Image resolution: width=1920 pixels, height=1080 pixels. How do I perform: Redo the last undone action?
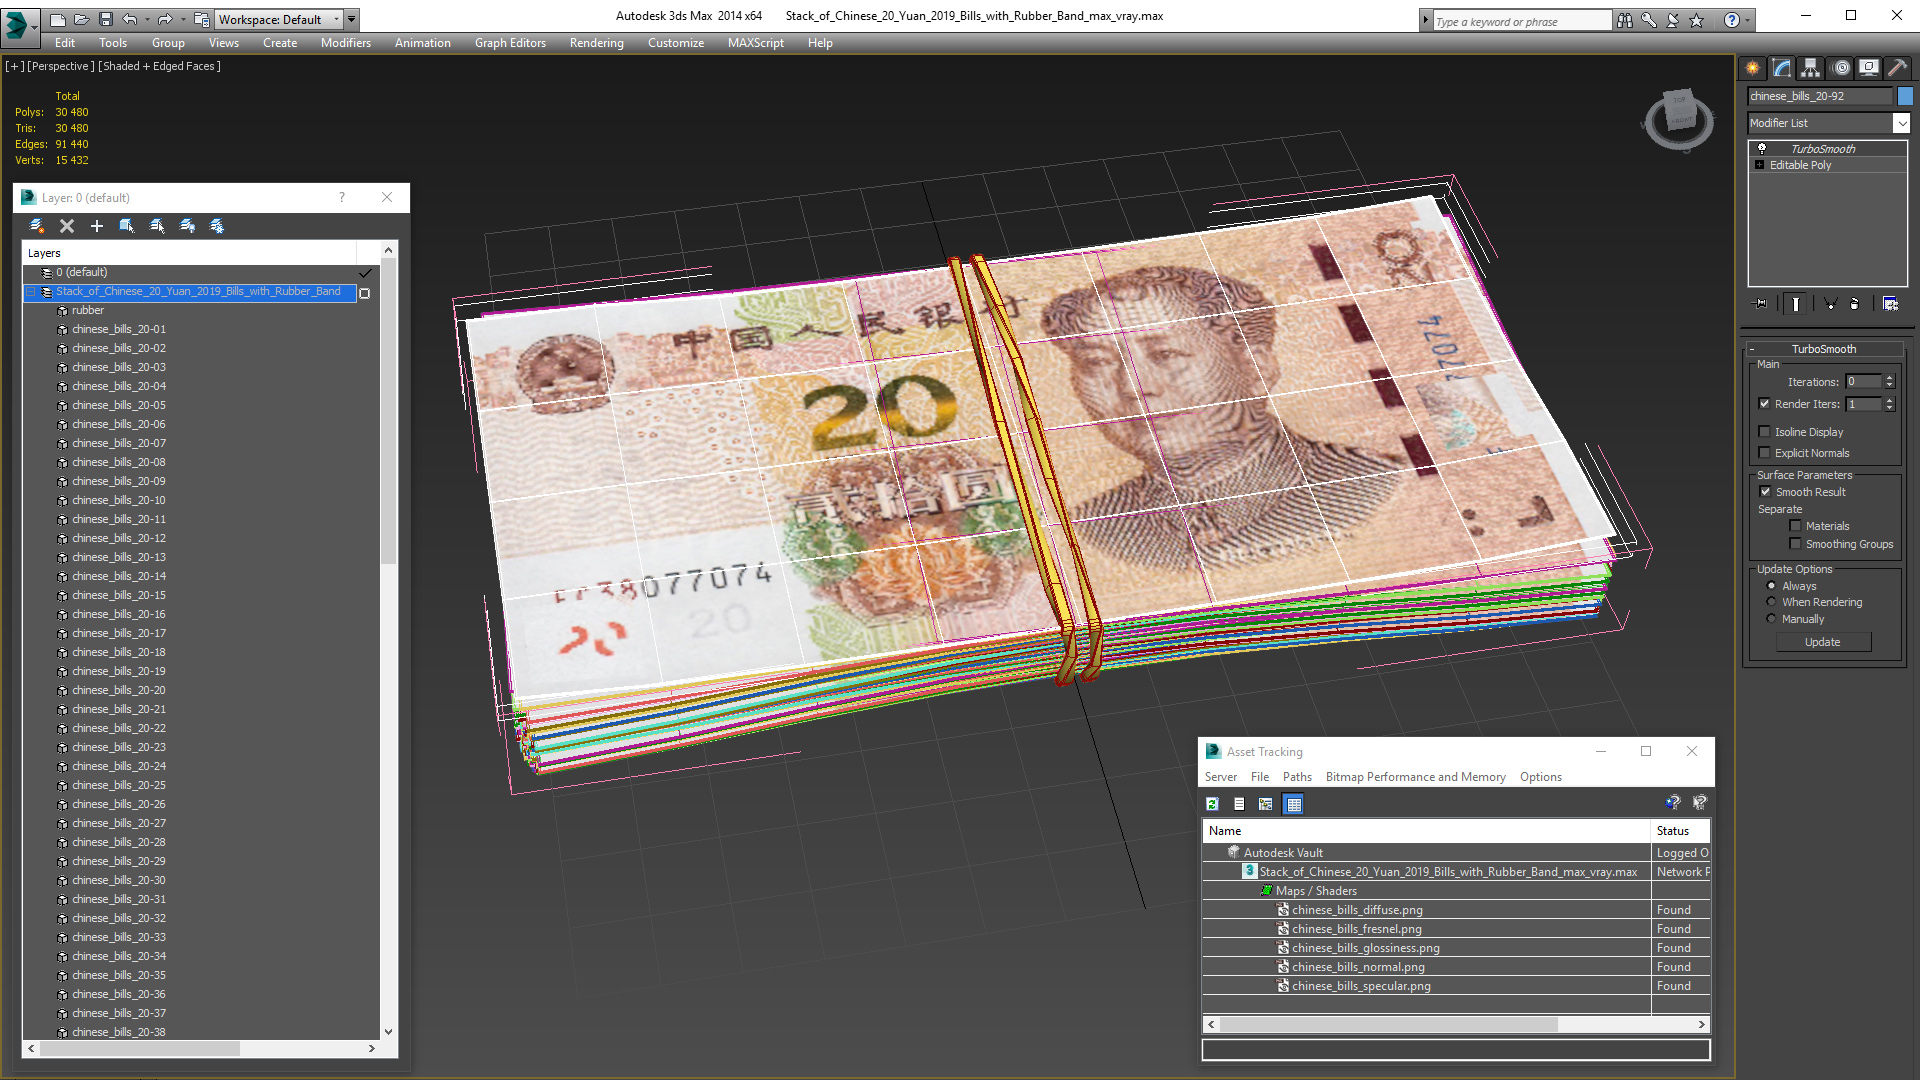click(x=165, y=20)
